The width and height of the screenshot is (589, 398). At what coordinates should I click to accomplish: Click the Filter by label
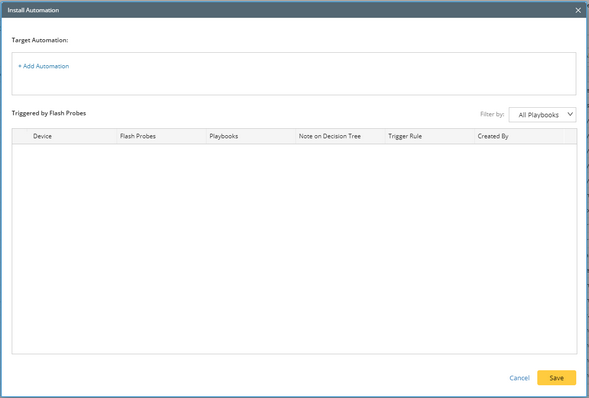click(x=492, y=114)
